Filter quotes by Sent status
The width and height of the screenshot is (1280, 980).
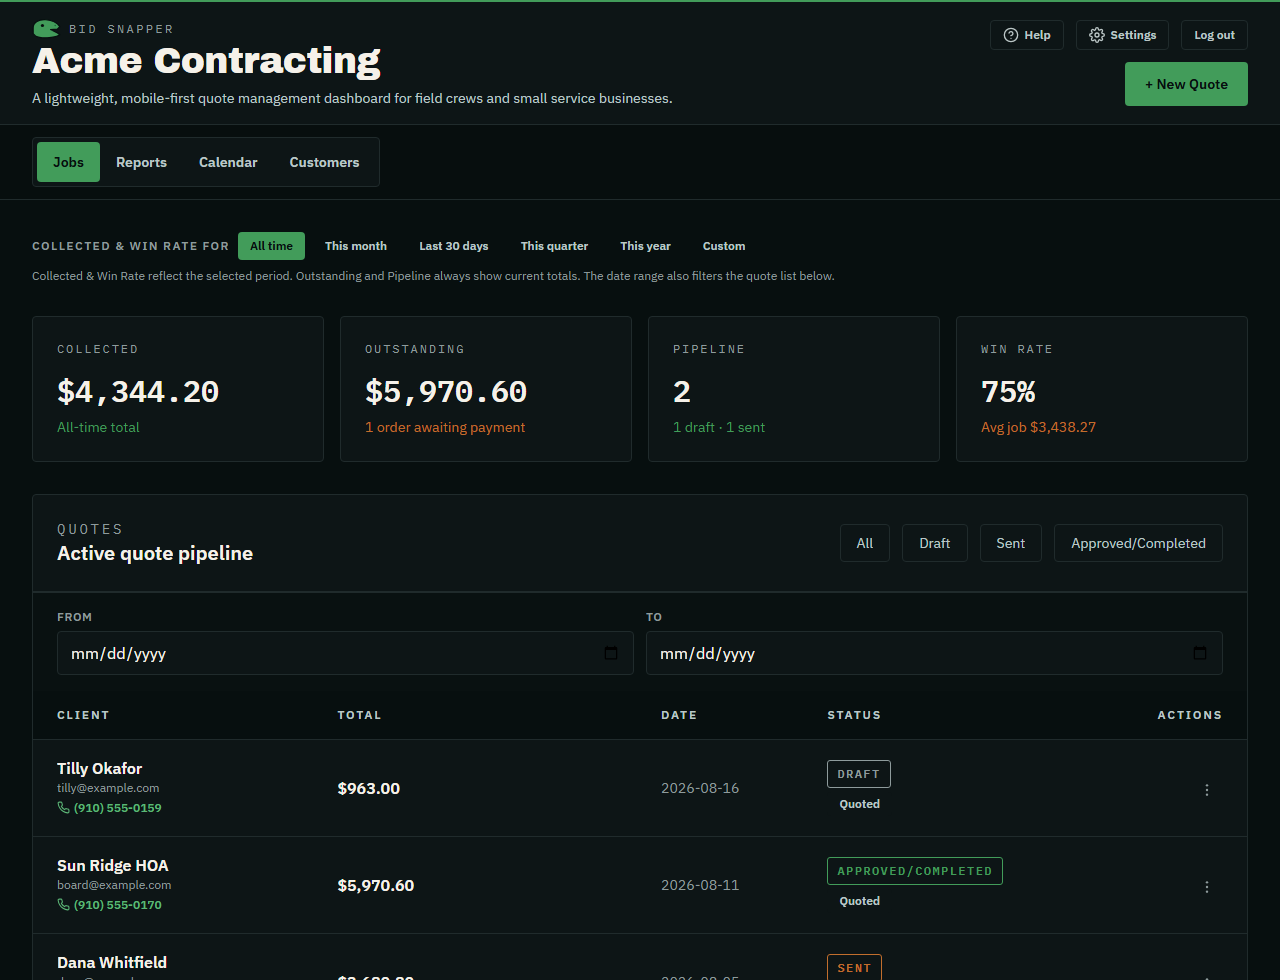[1011, 543]
